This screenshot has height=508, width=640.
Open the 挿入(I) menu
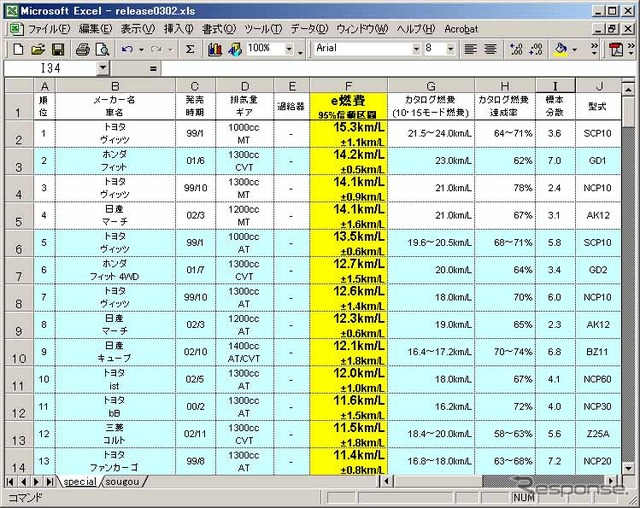pyautogui.click(x=178, y=29)
